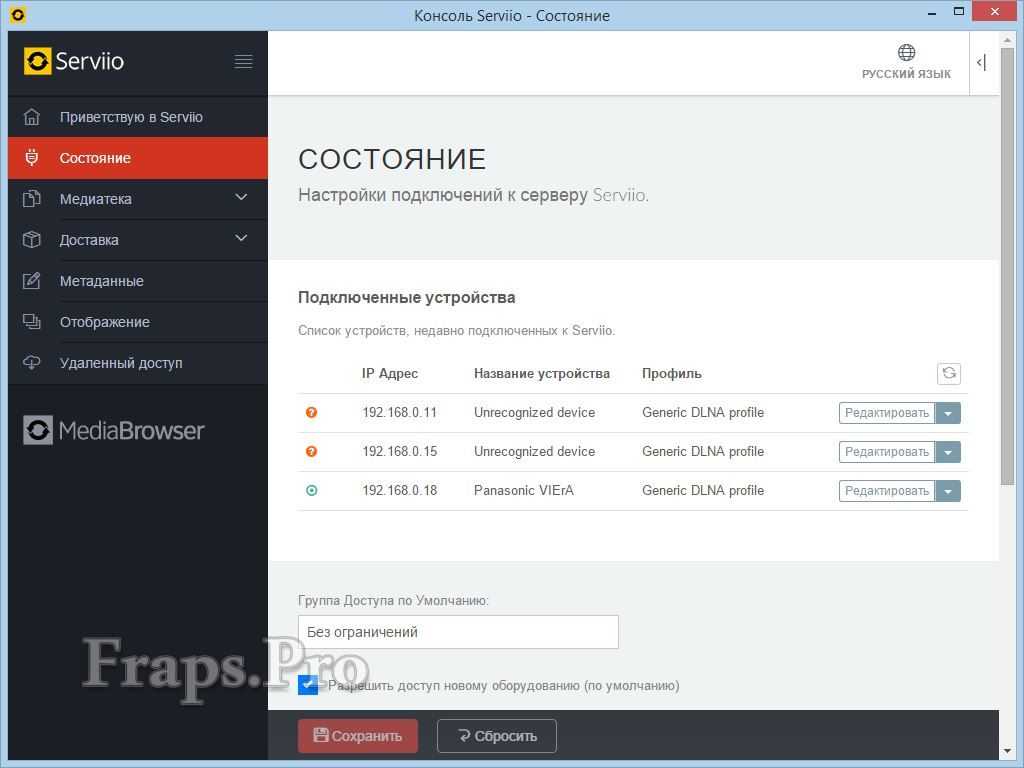Click Редактировать for device 192.168.0.11

point(887,413)
